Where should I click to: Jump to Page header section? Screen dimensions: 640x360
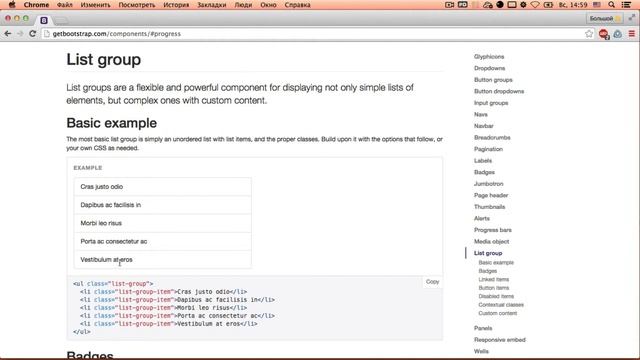coord(491,196)
